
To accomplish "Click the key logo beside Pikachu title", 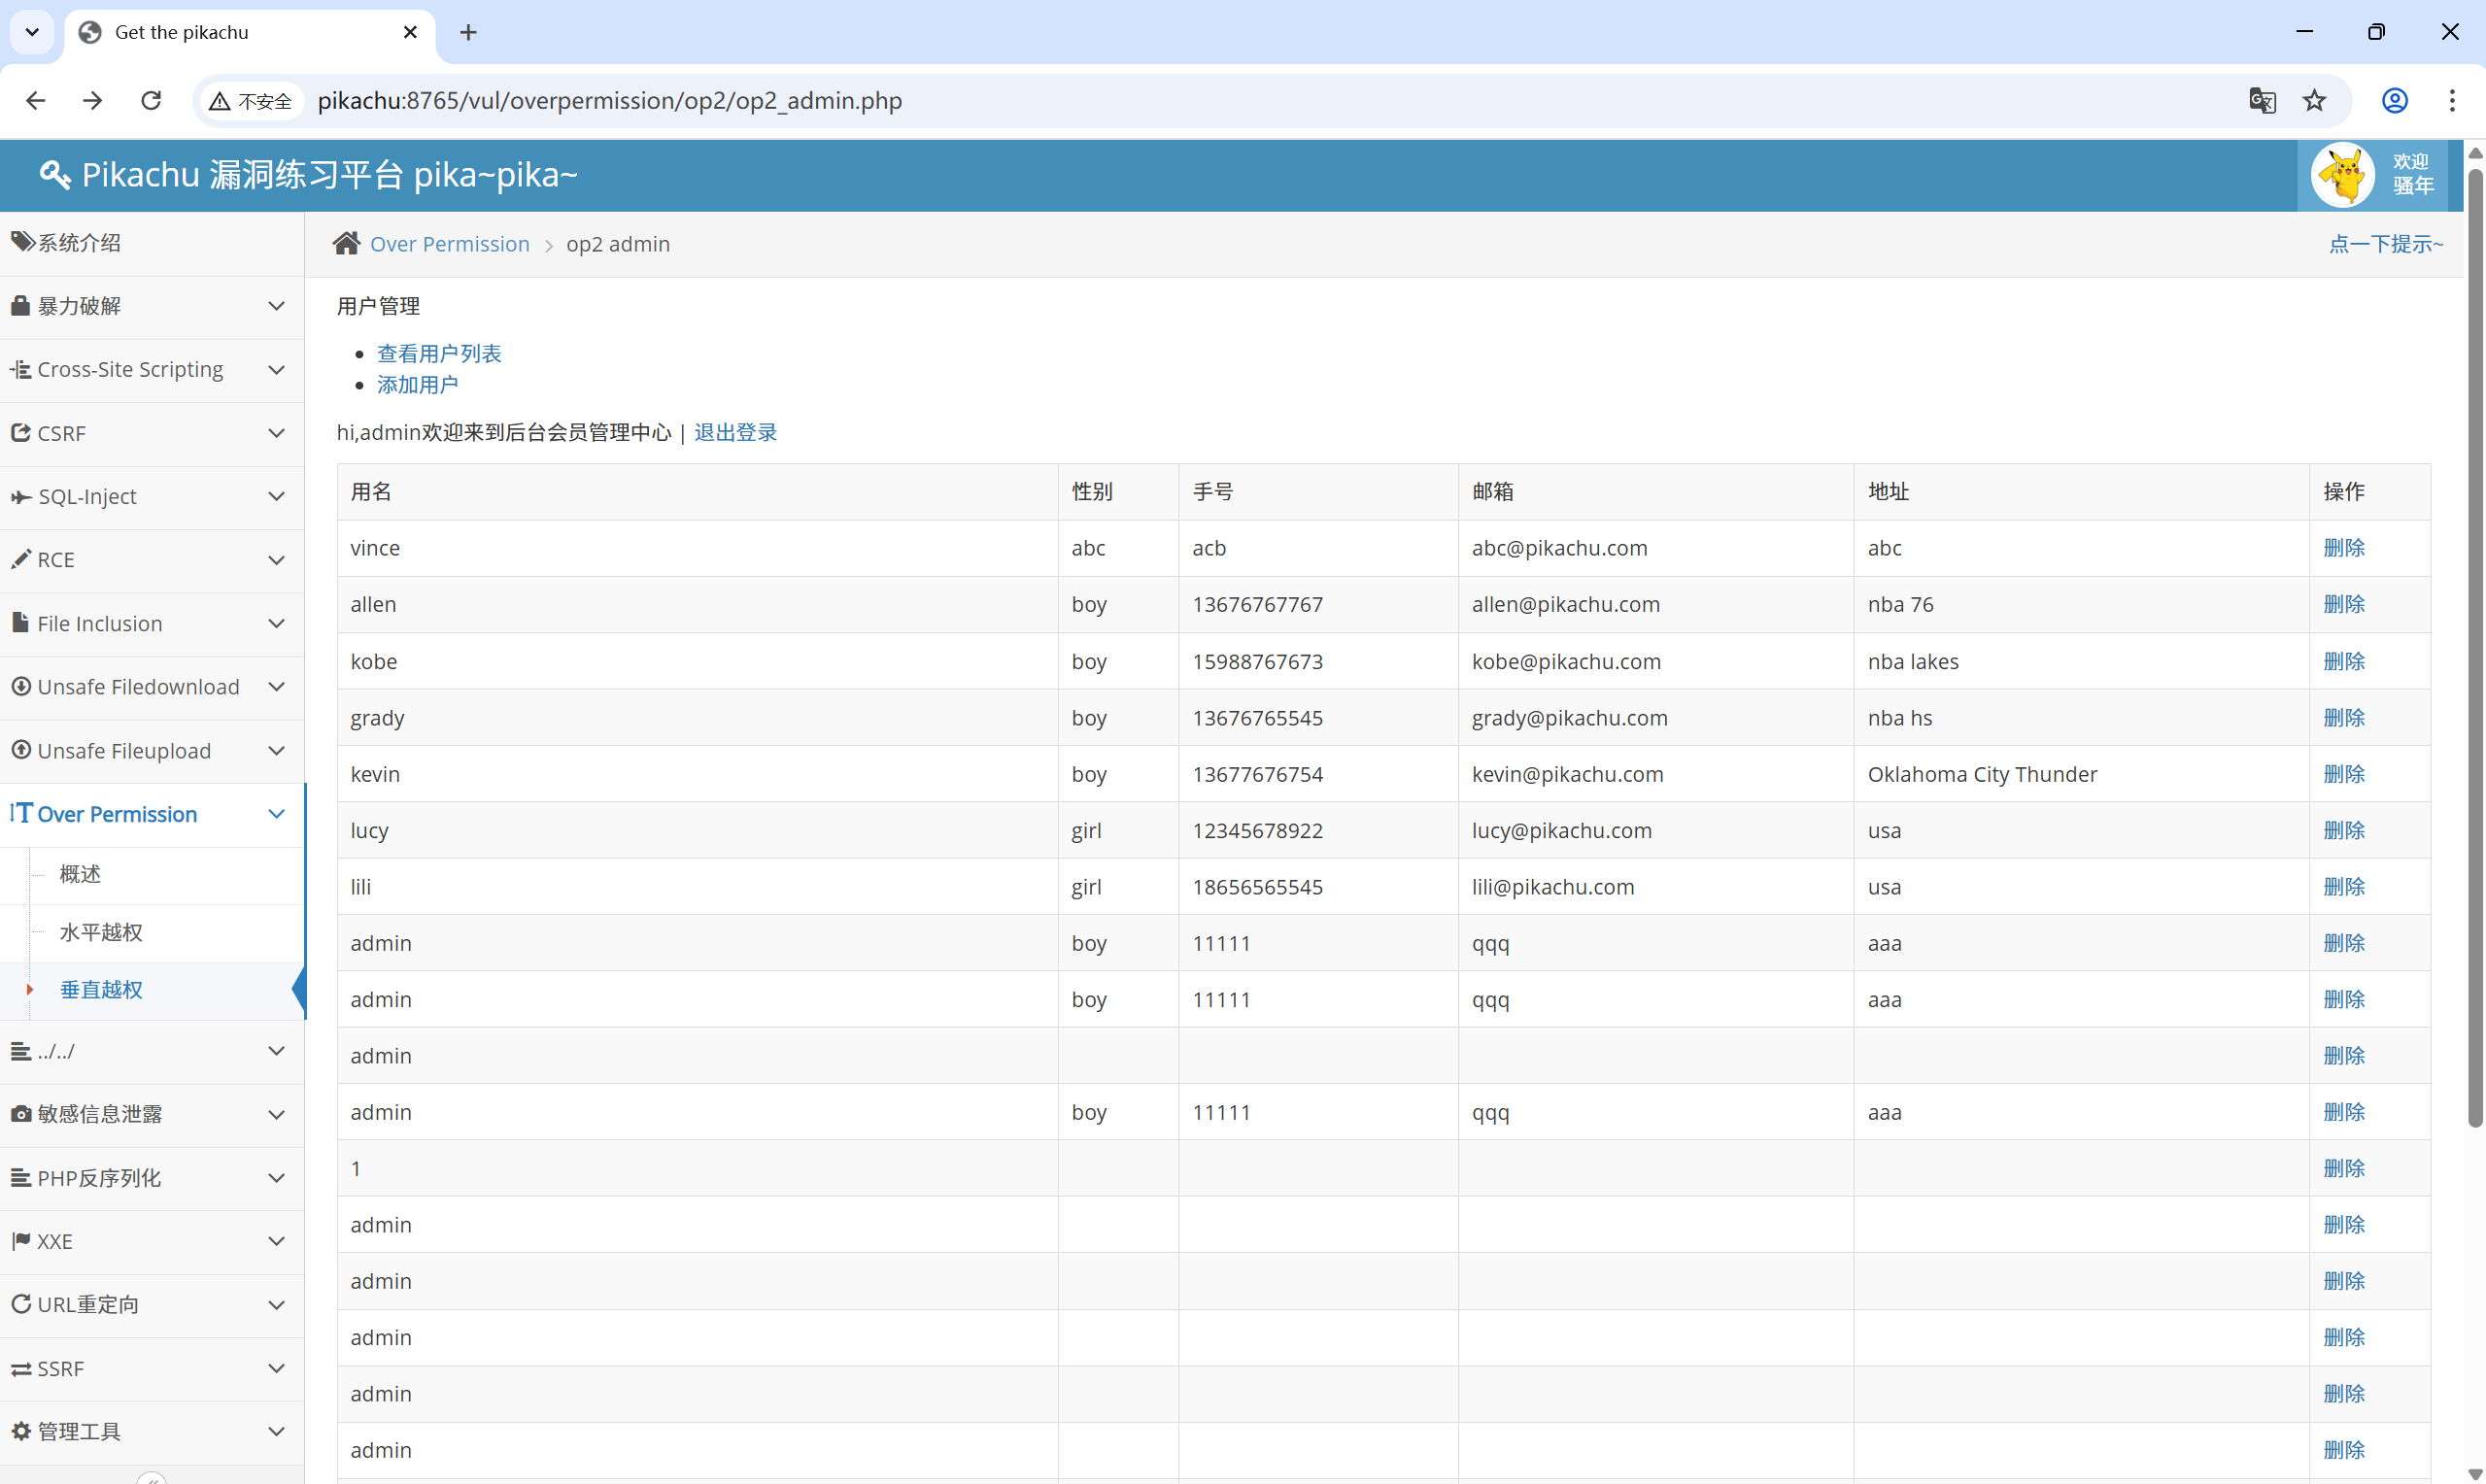I will [x=54, y=175].
